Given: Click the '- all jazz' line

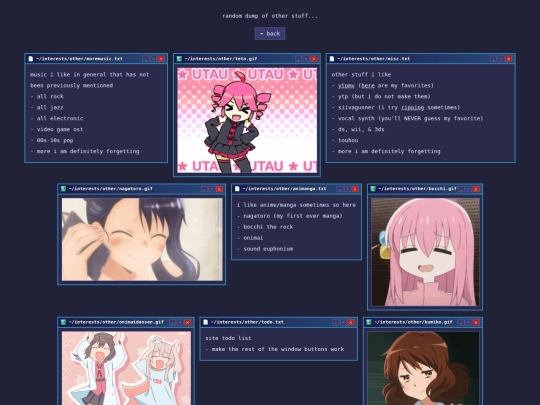Looking at the screenshot, I should click(x=47, y=107).
